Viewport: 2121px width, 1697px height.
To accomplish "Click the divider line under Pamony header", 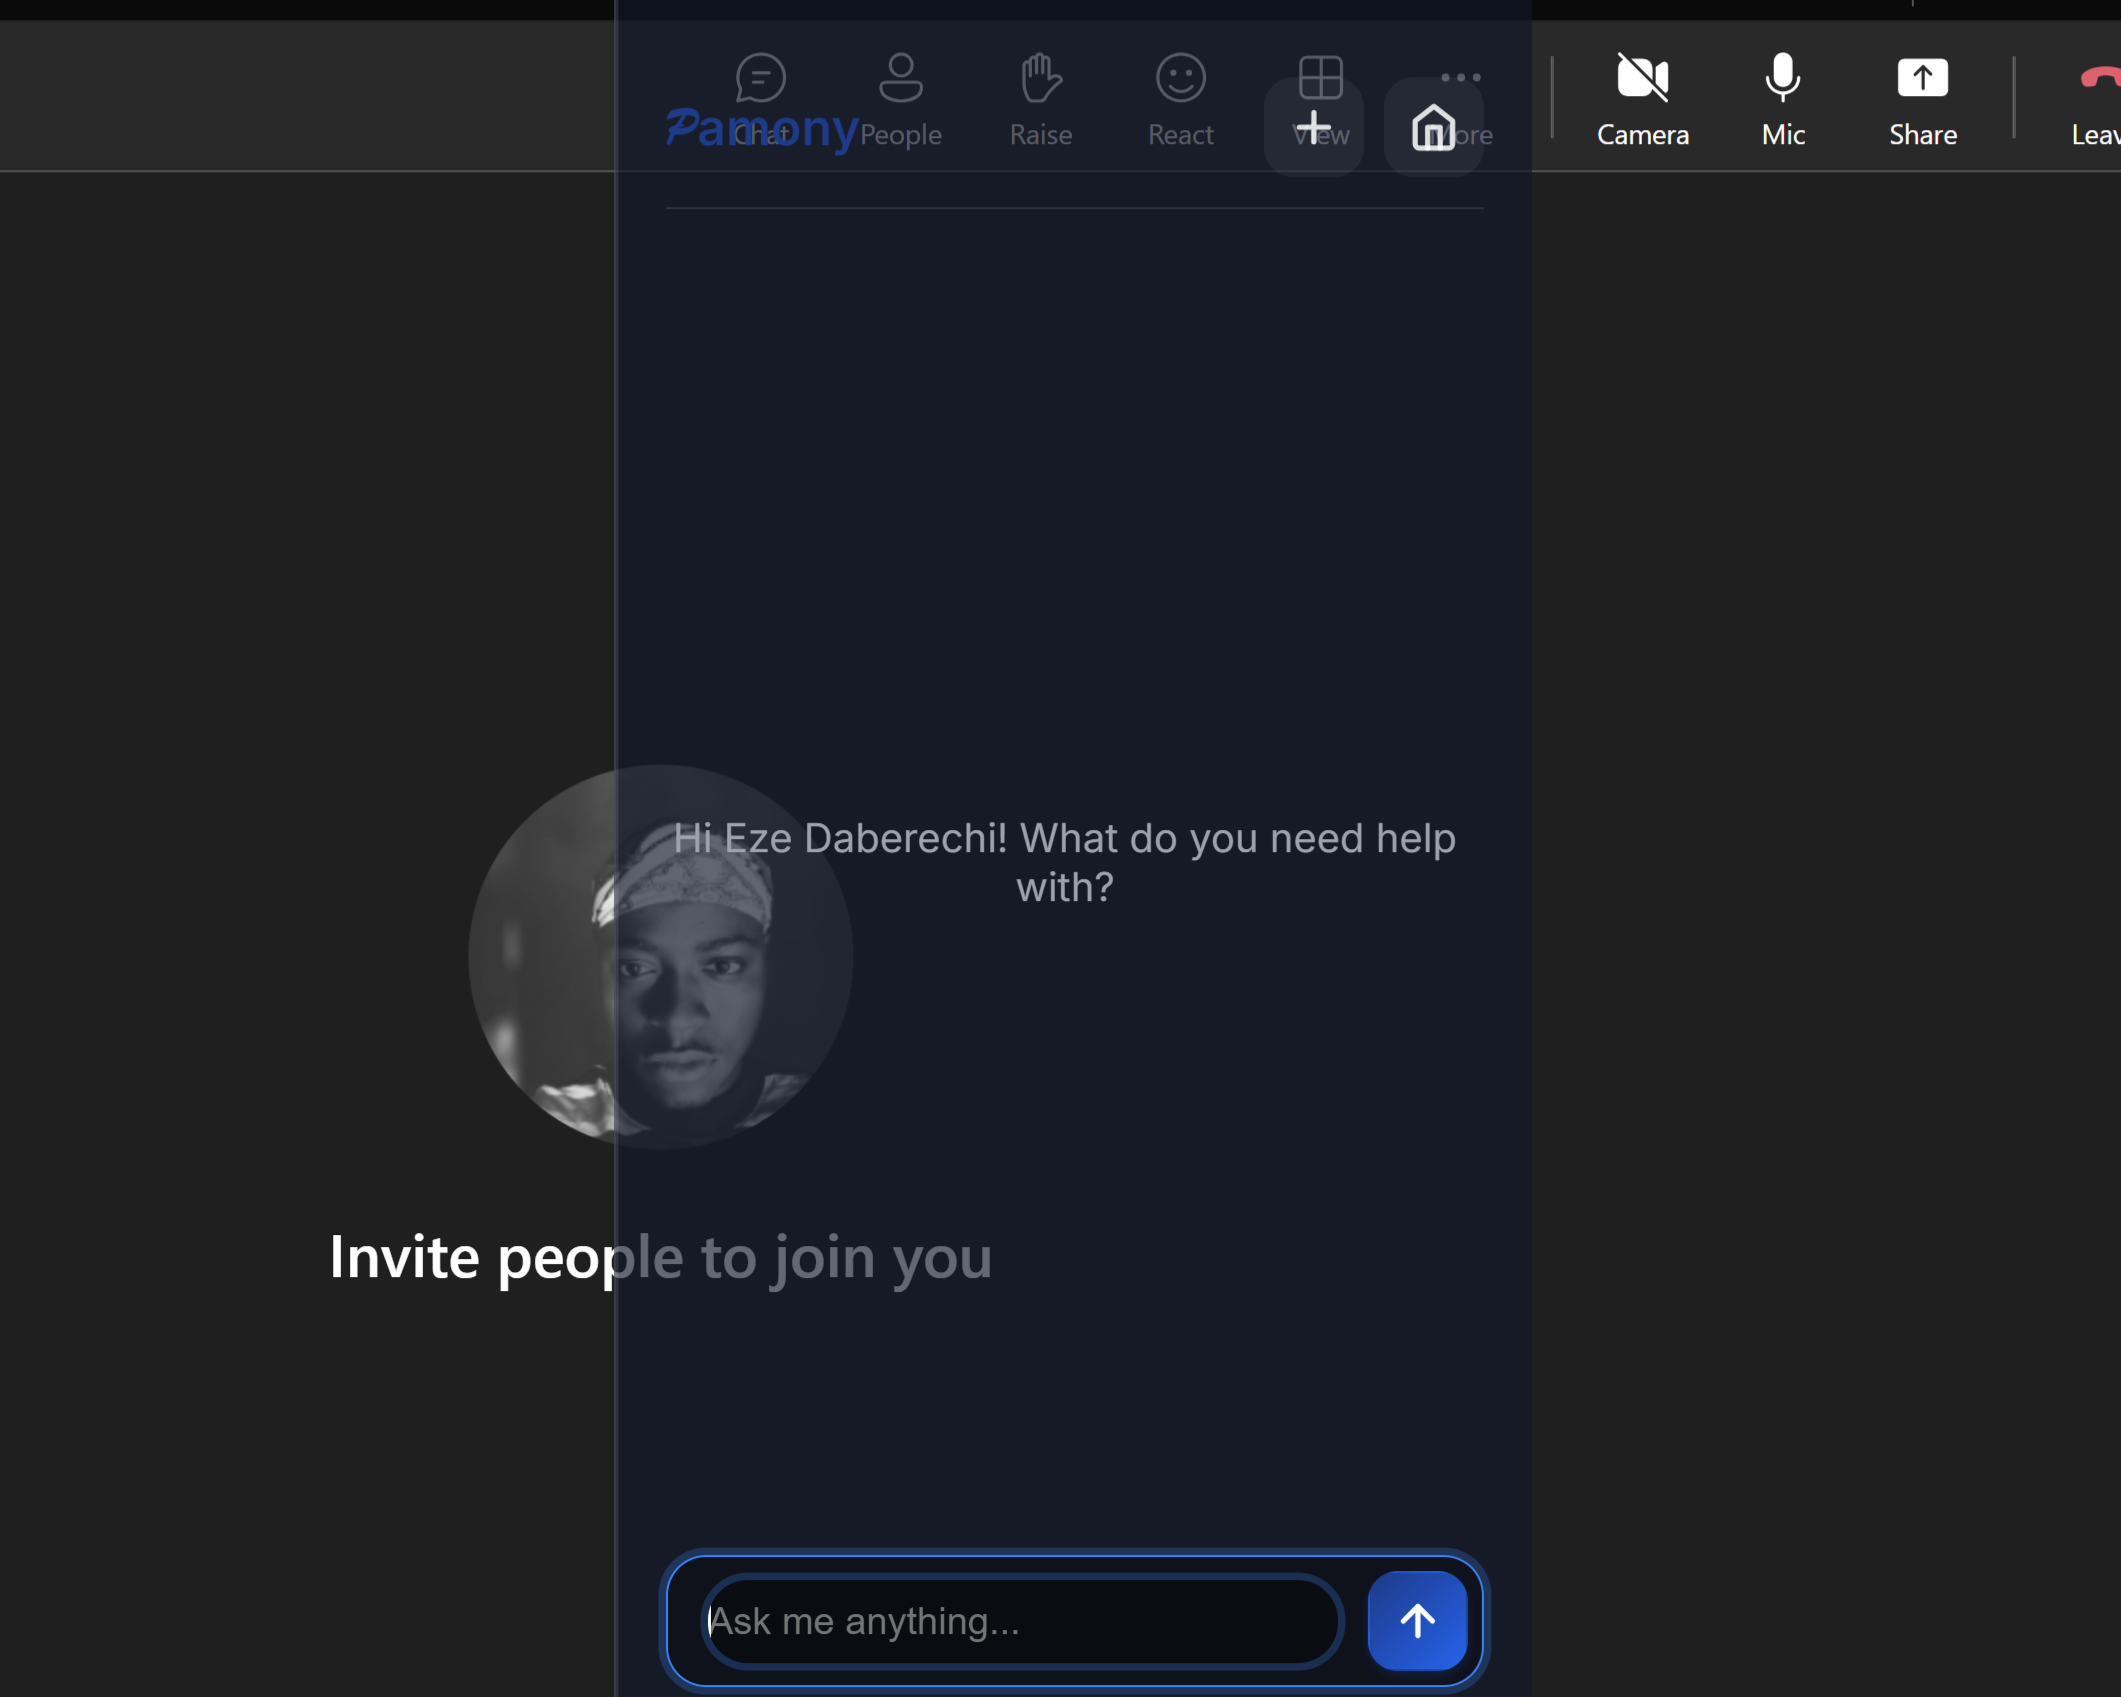I will pos(1074,208).
